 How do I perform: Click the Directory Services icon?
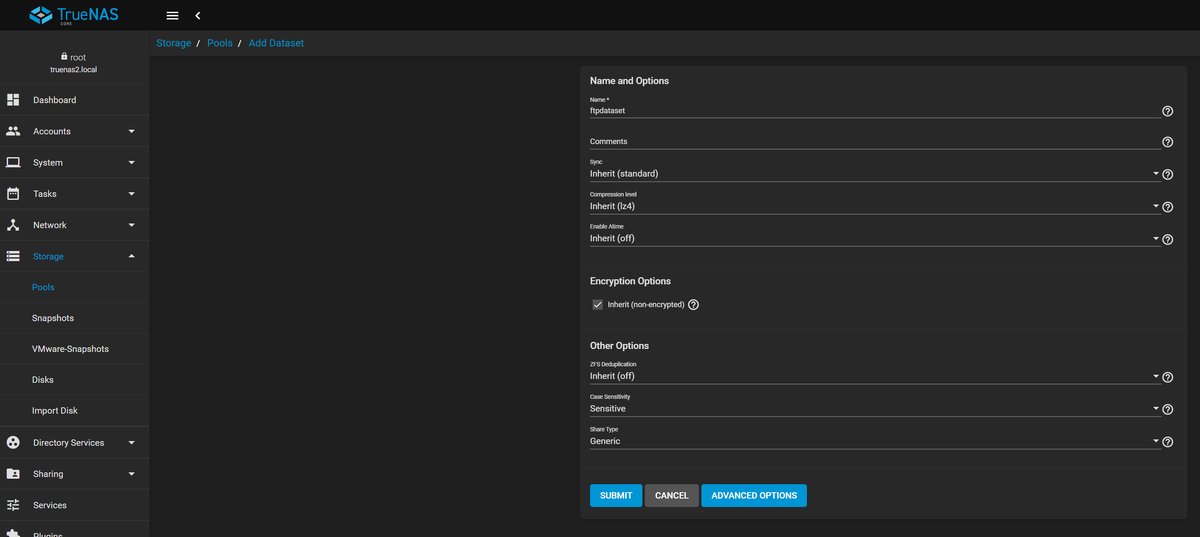pos(13,442)
